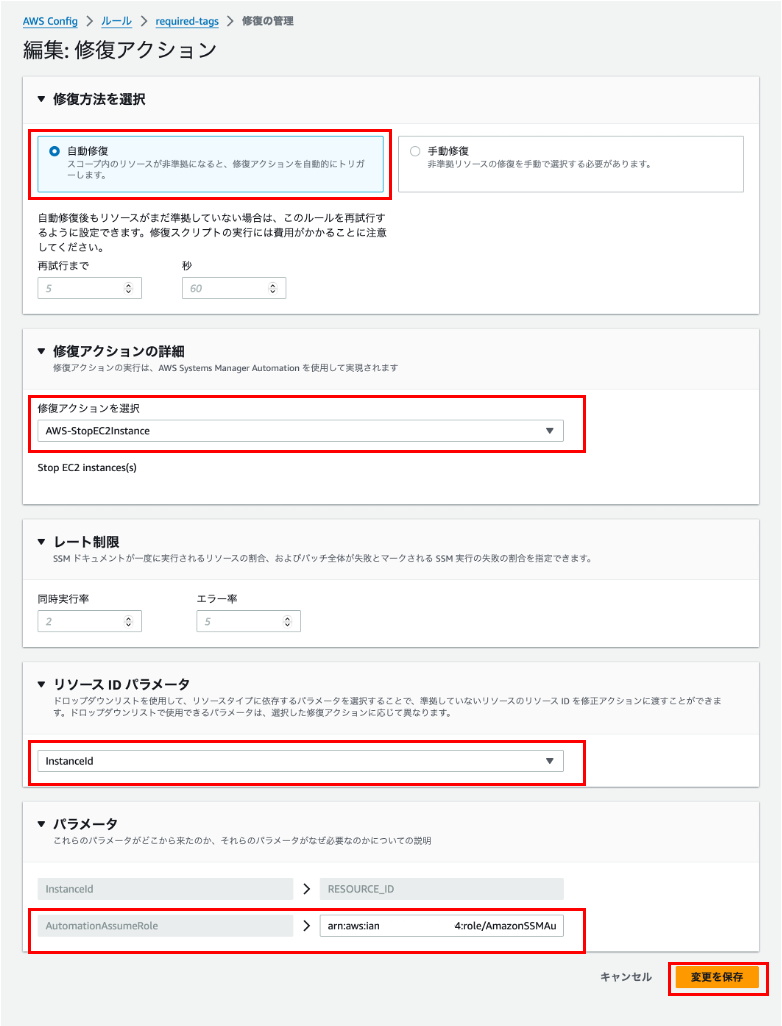Click the 編集: 修復アクション page heading
The width and height of the screenshot is (782, 1026).
click(x=120, y=50)
